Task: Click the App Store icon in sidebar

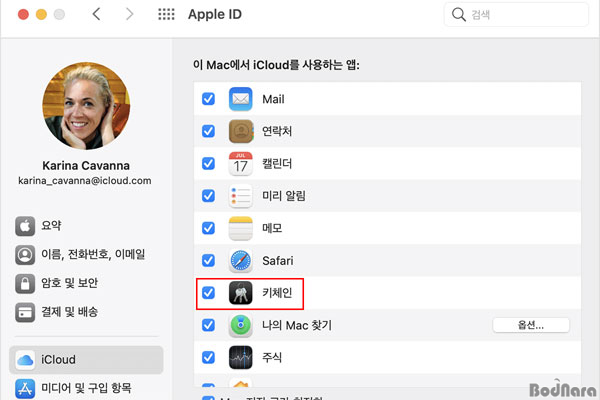Action: click(25, 389)
